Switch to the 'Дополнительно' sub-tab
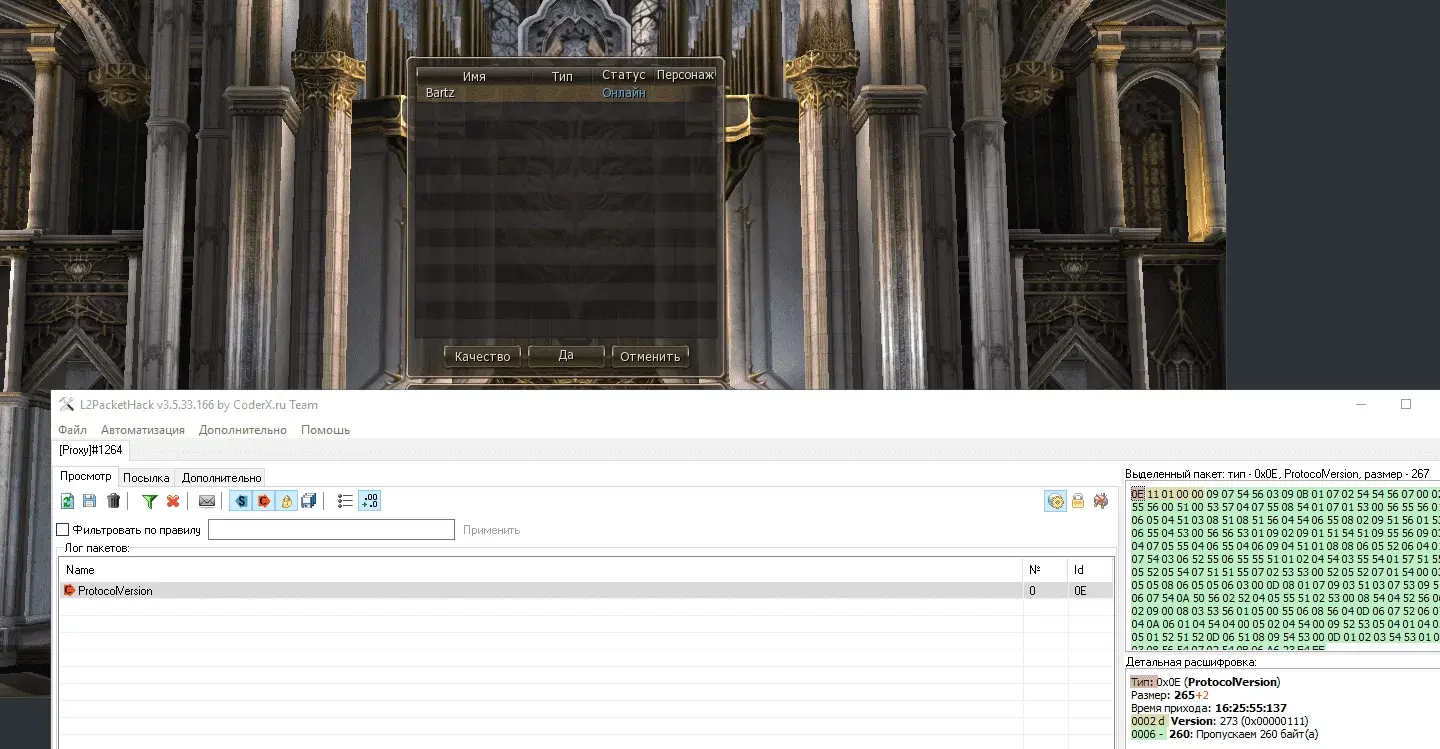1440x749 pixels. click(221, 478)
